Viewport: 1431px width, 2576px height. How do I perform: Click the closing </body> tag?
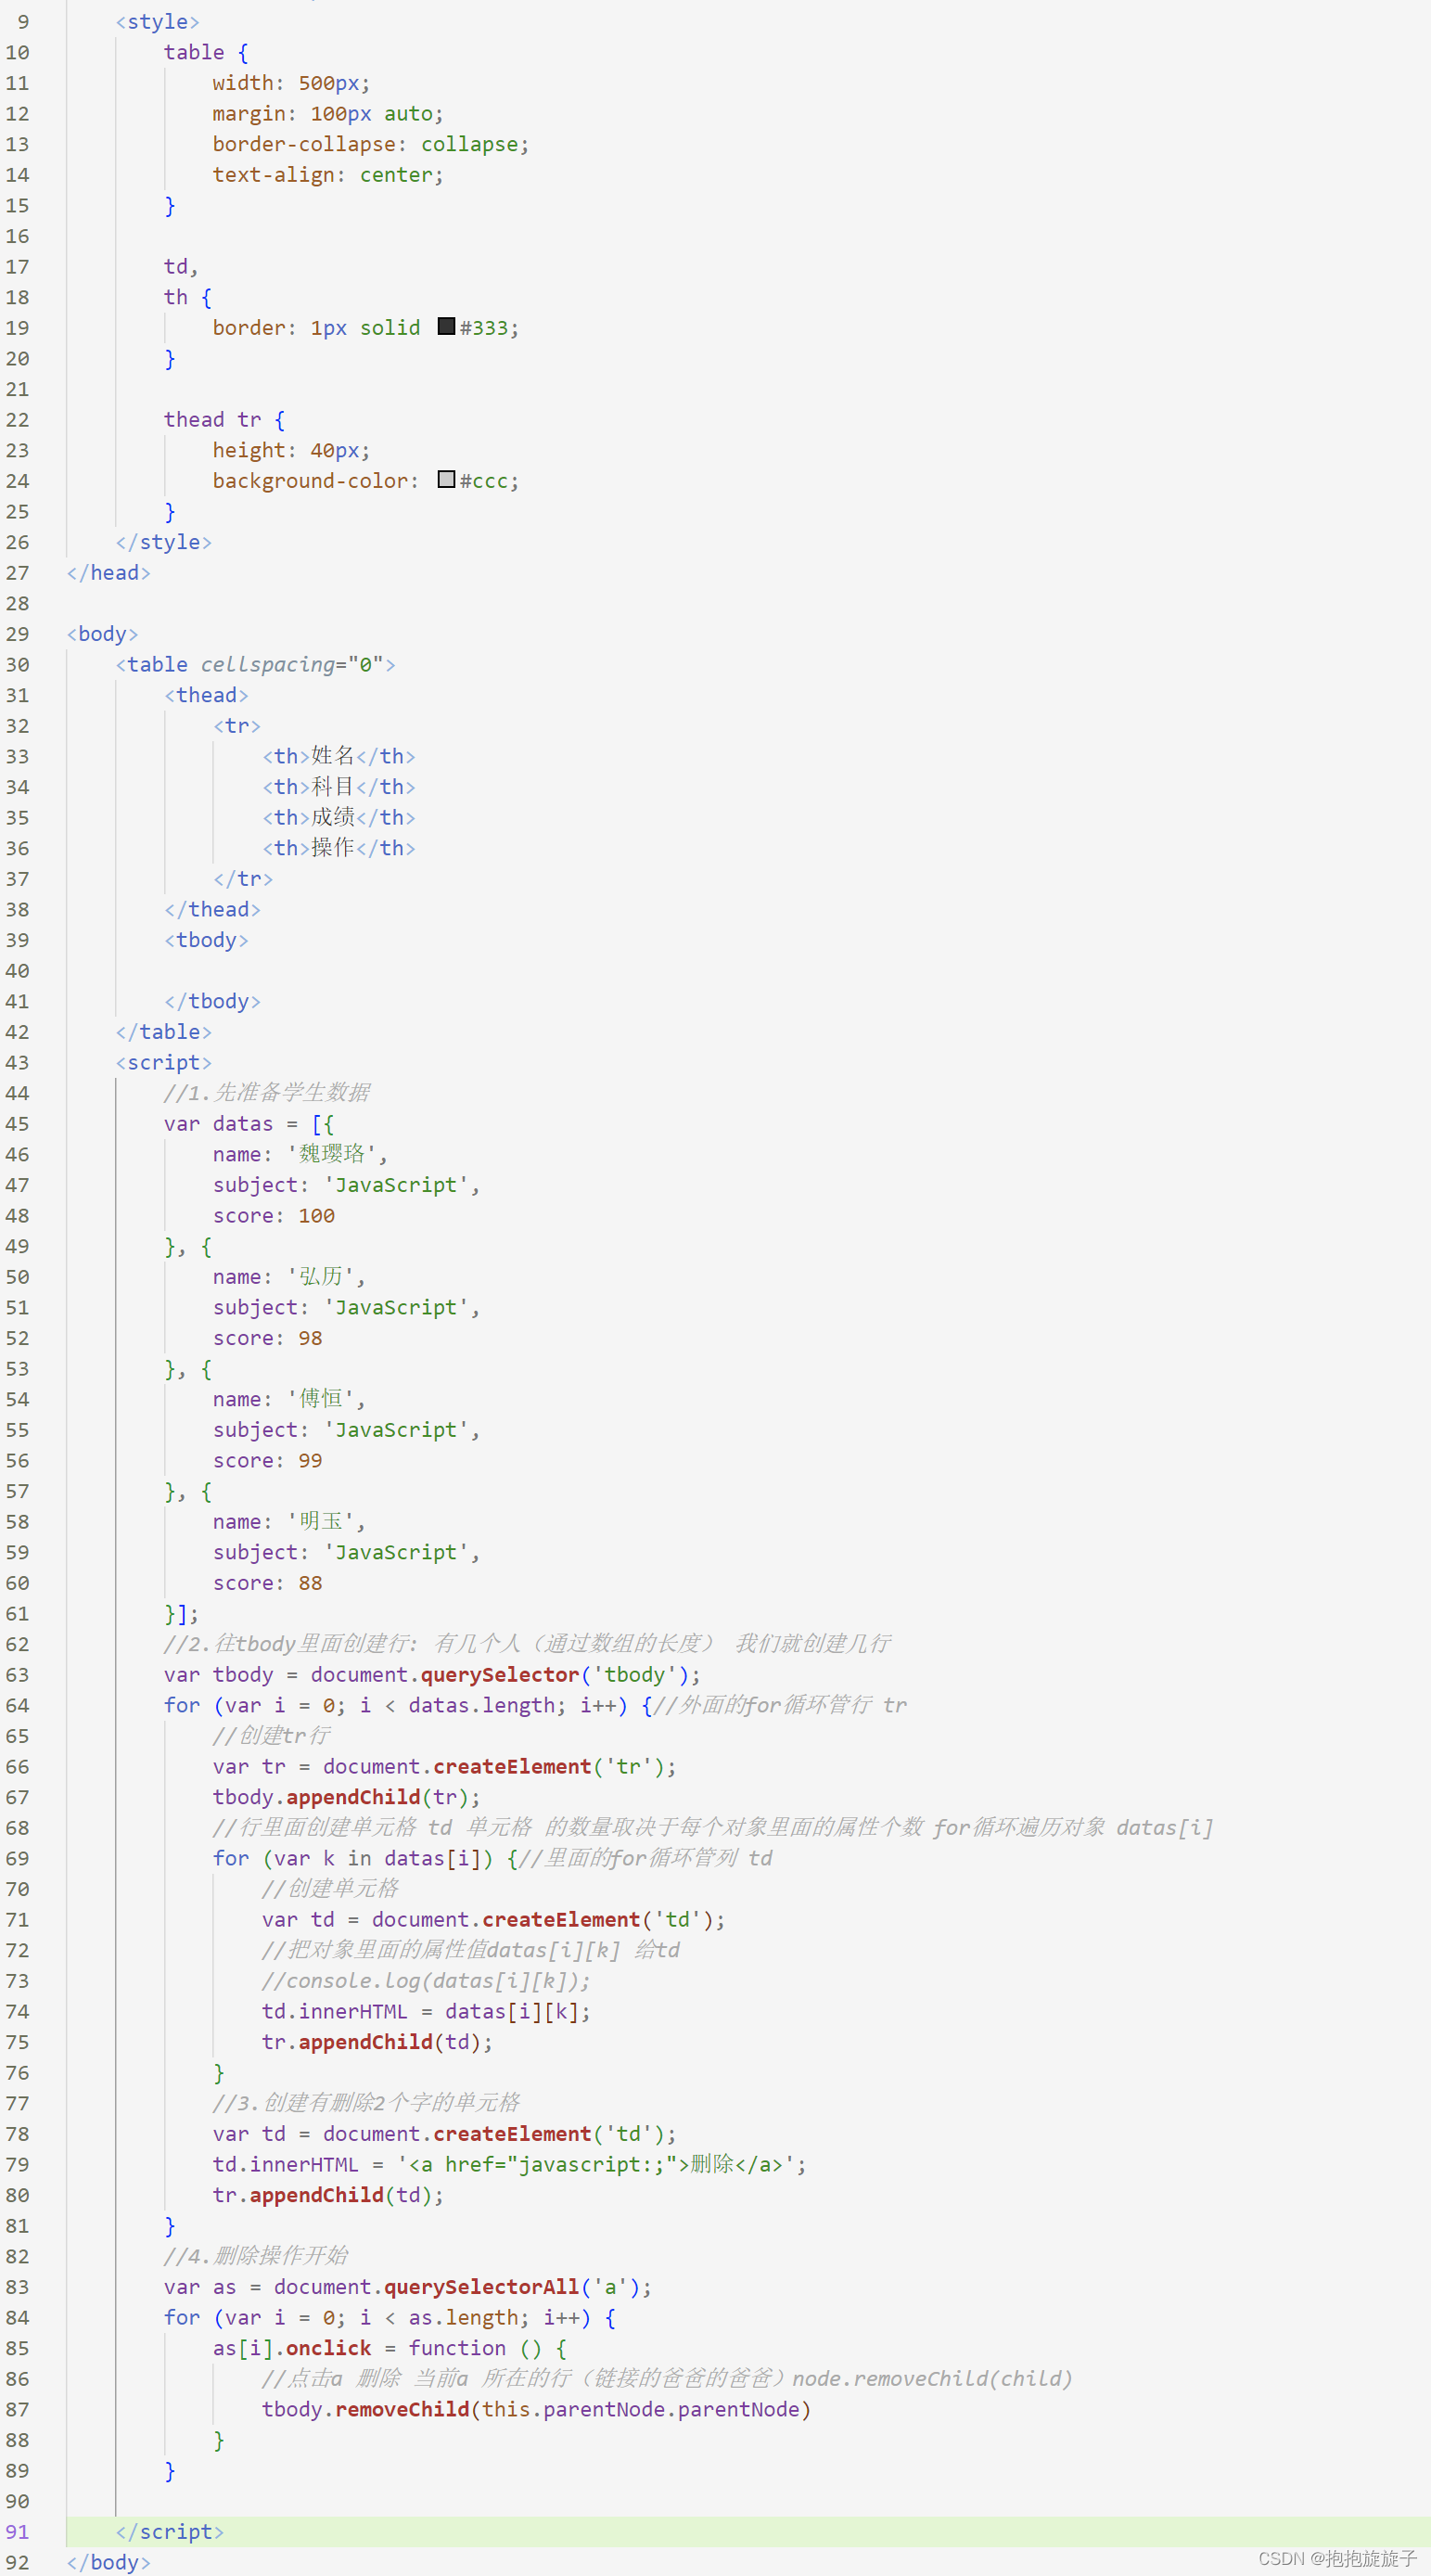(108, 2562)
